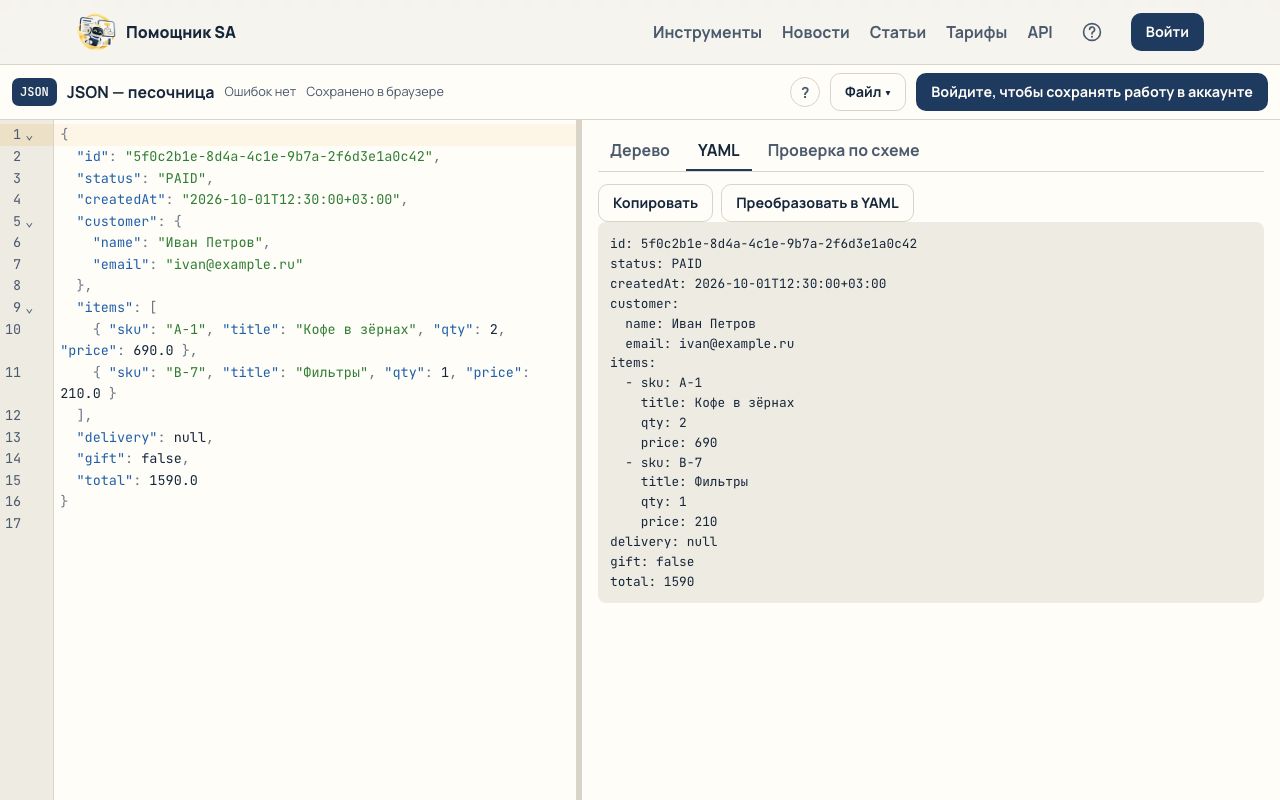Click YAML output line "delivery: null"
1280x800 pixels.
click(664, 542)
